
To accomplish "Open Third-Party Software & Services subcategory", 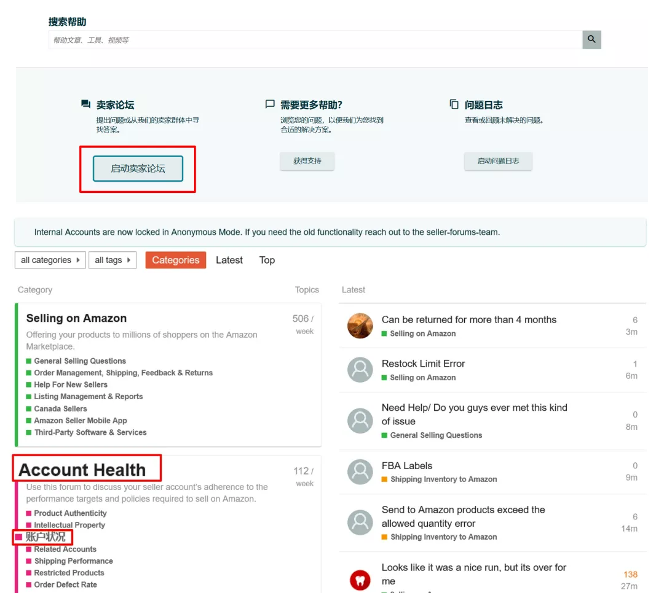I will pos(90,432).
